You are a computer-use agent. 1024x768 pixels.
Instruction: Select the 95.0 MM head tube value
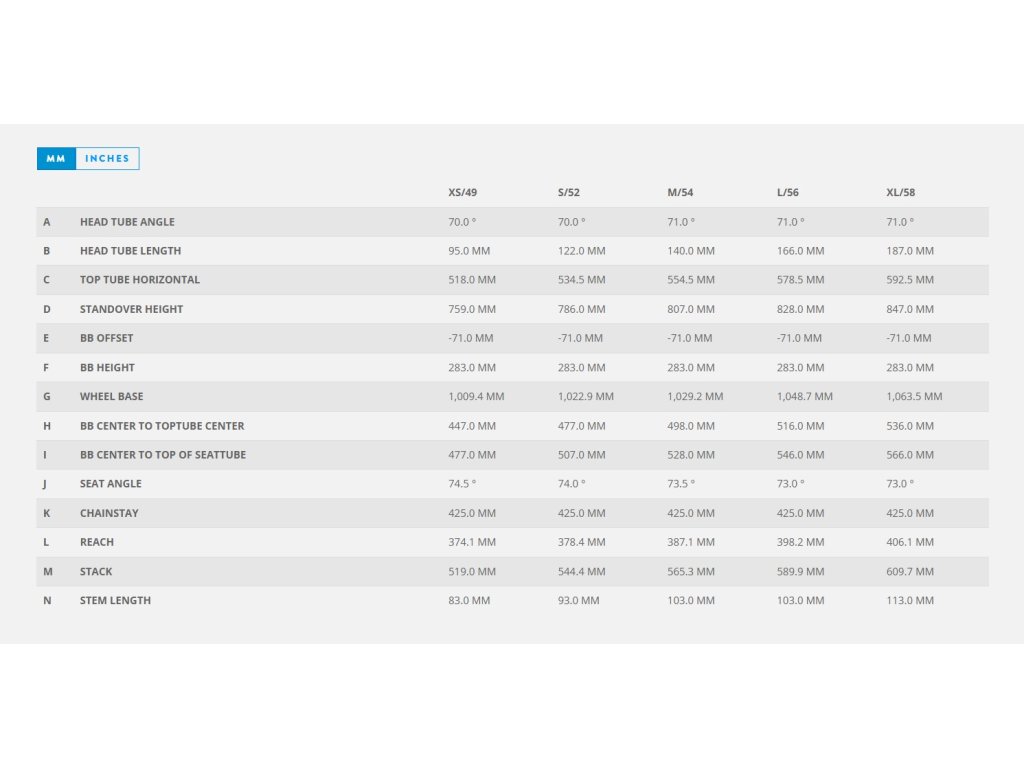[x=469, y=251]
